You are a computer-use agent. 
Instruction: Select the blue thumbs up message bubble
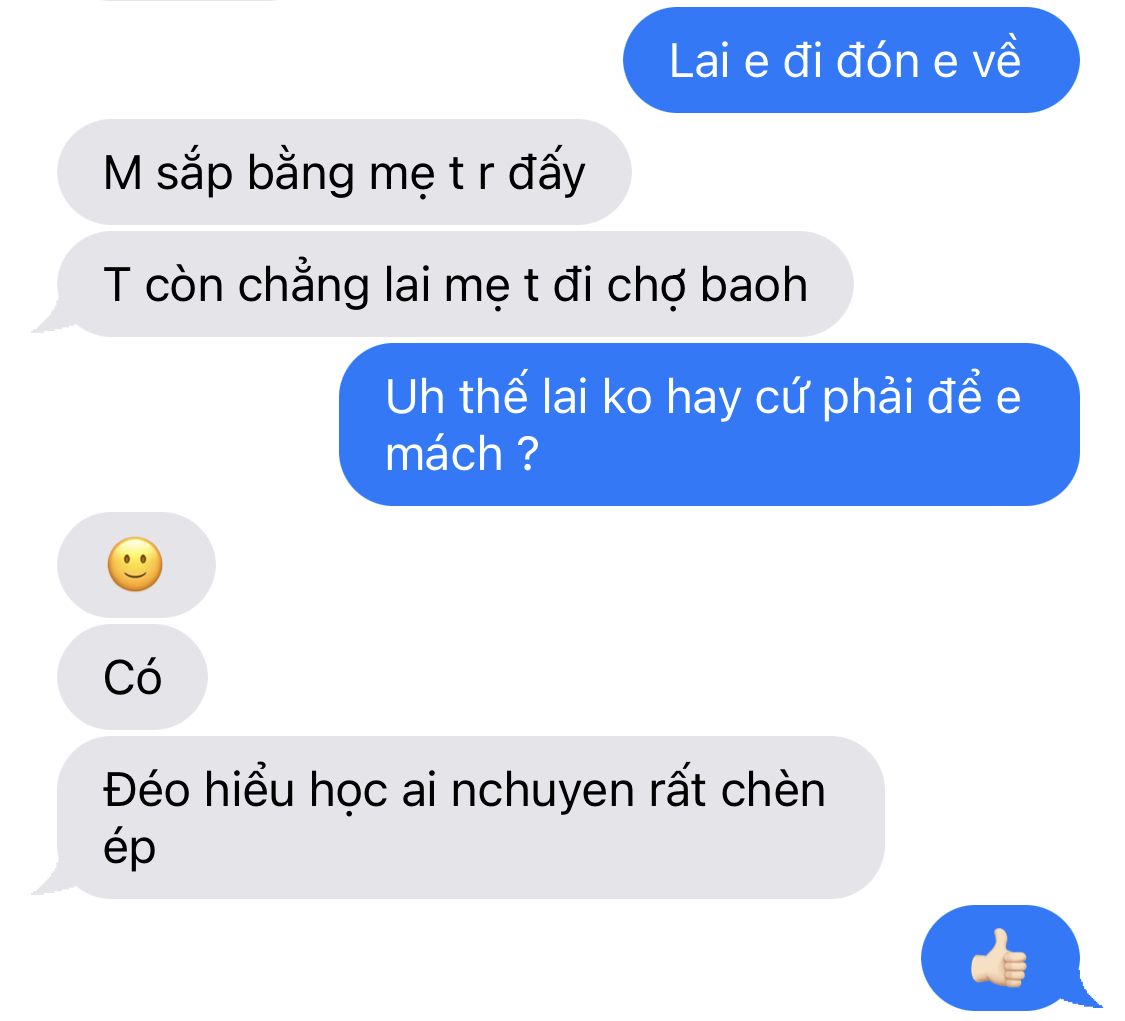click(1001, 958)
